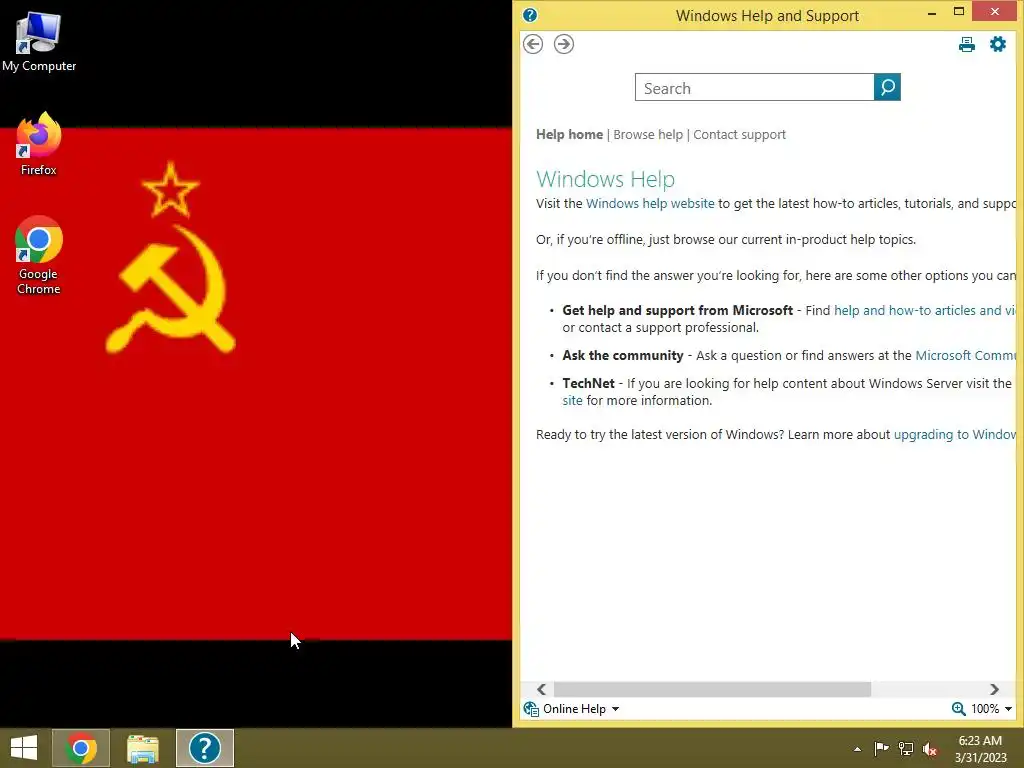Click the bold 'TechNet' text
This screenshot has height=768, width=1024.
click(588, 383)
